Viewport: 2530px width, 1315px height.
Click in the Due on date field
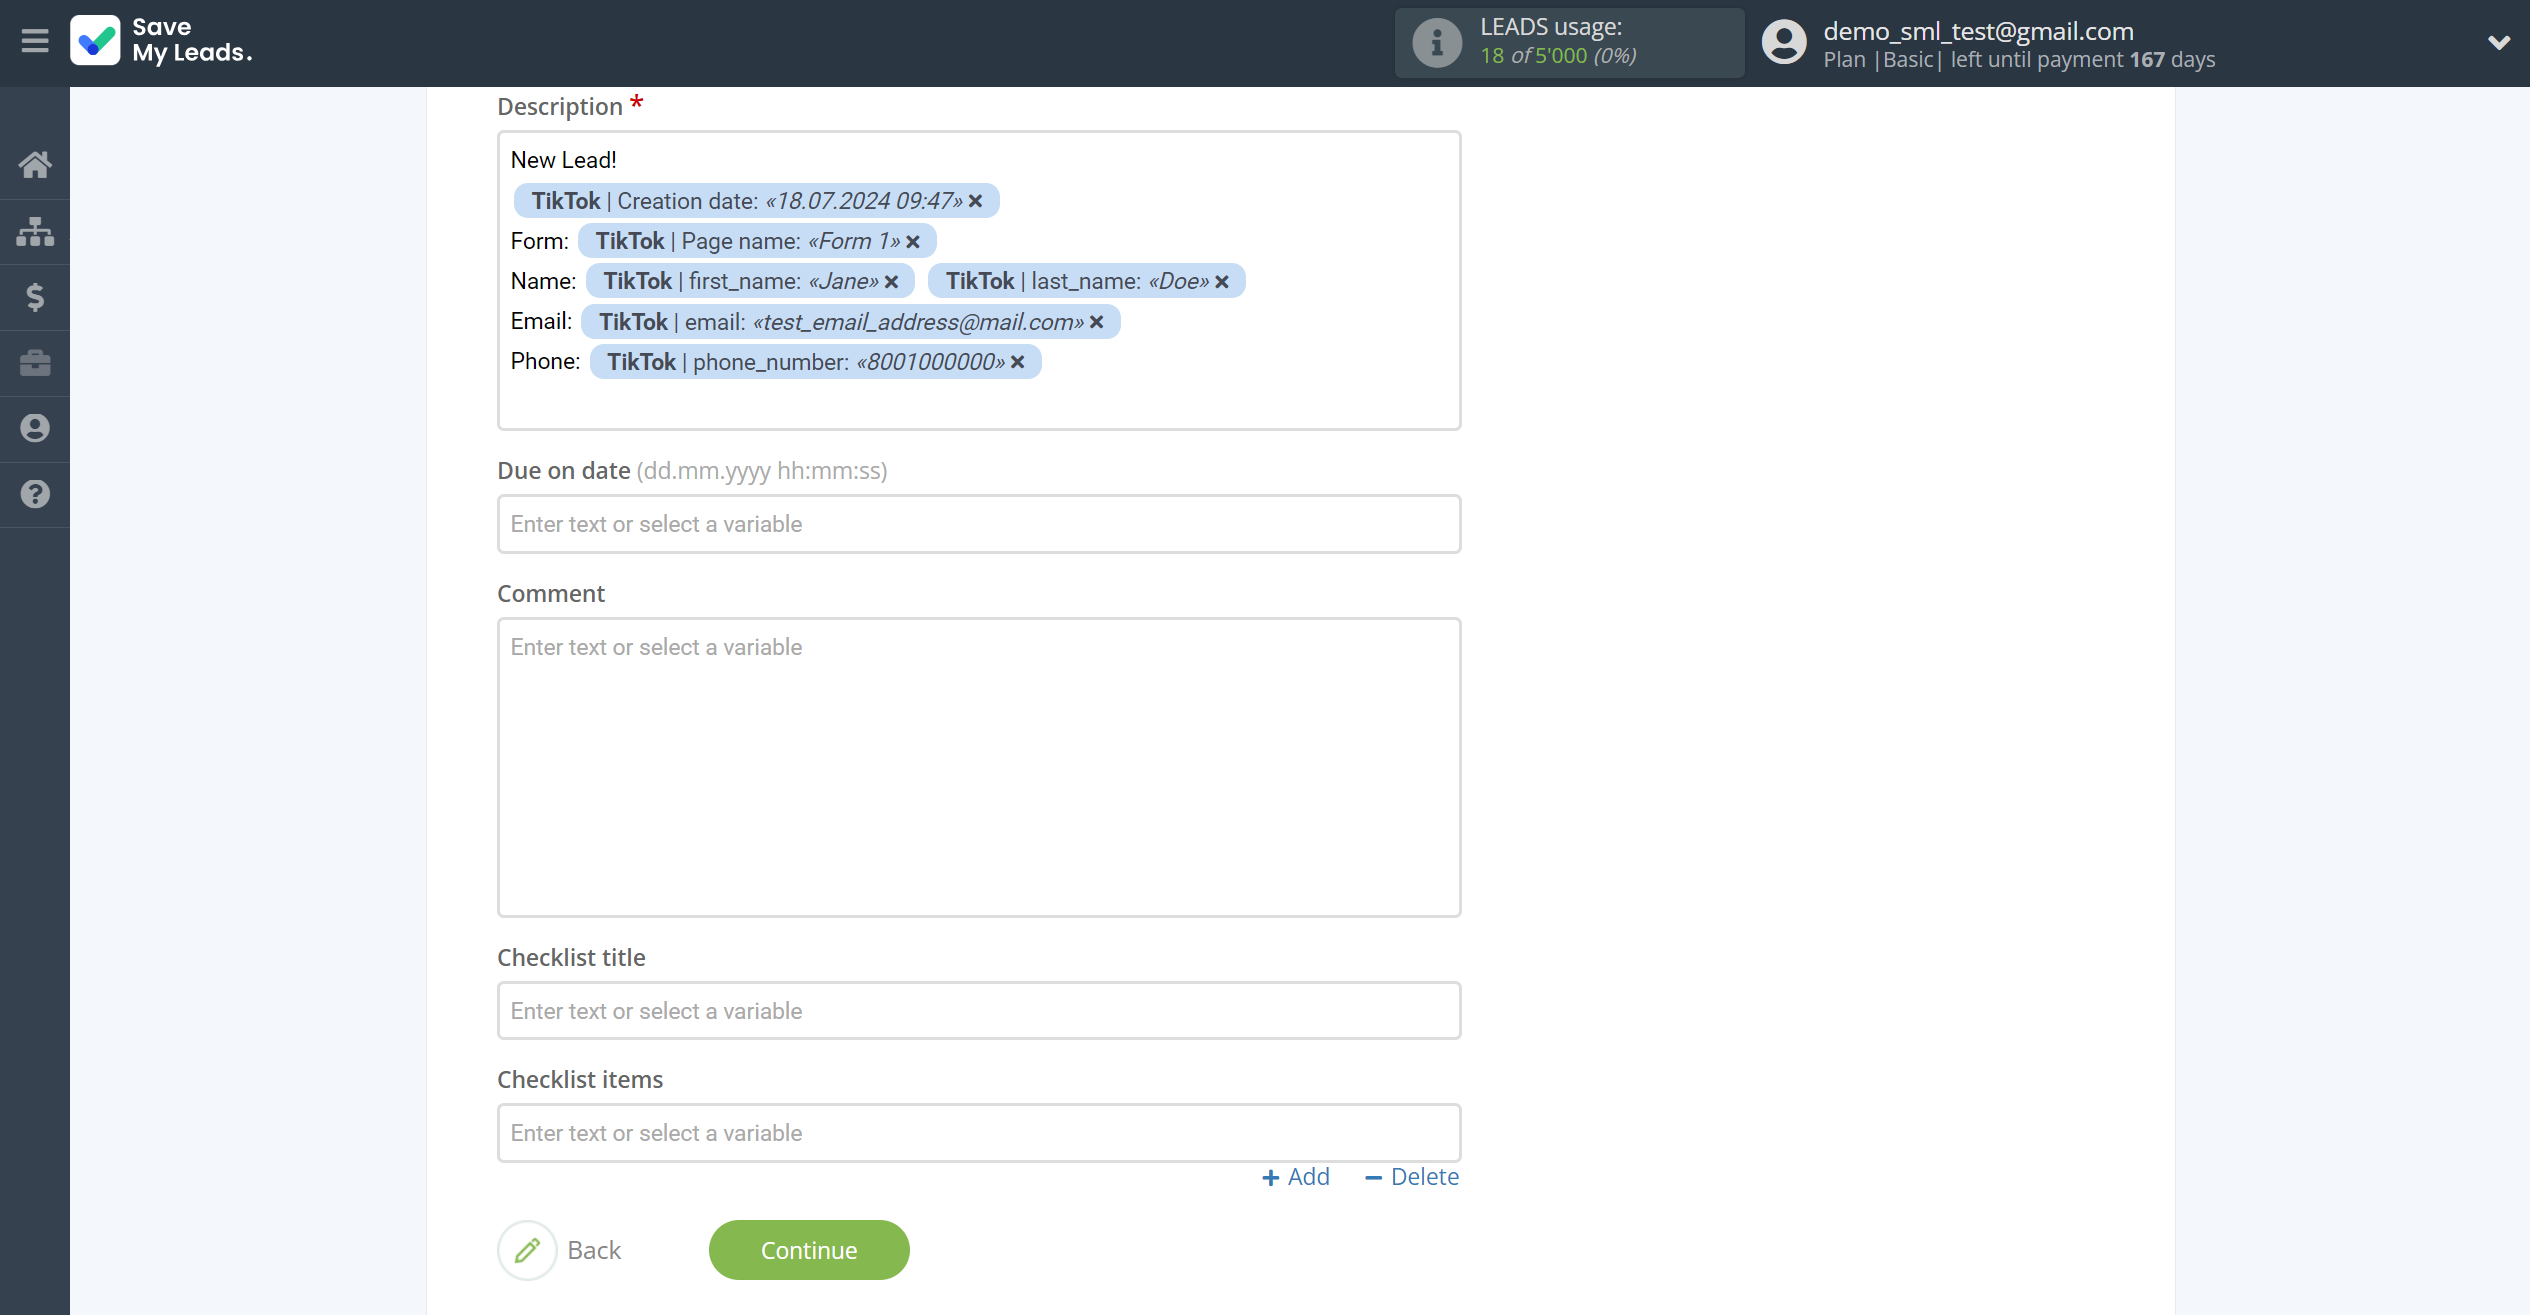[979, 524]
